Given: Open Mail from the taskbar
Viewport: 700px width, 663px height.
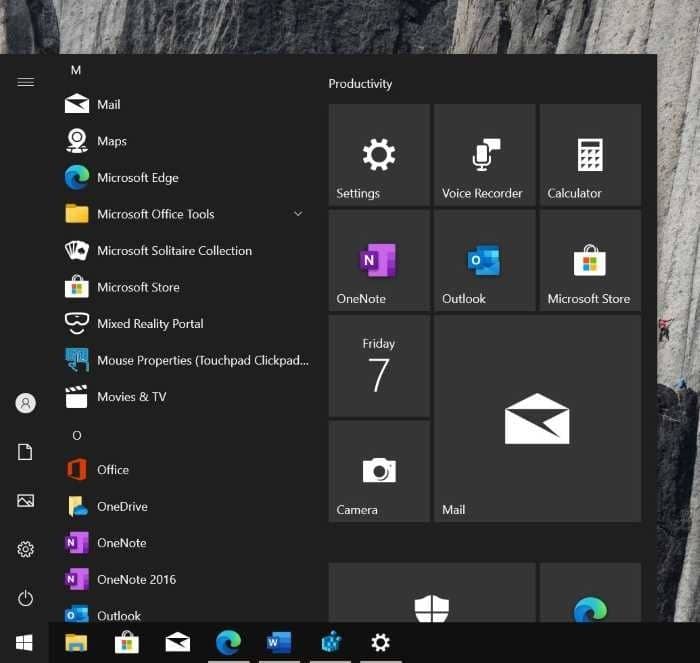Looking at the screenshot, I should tap(178, 643).
